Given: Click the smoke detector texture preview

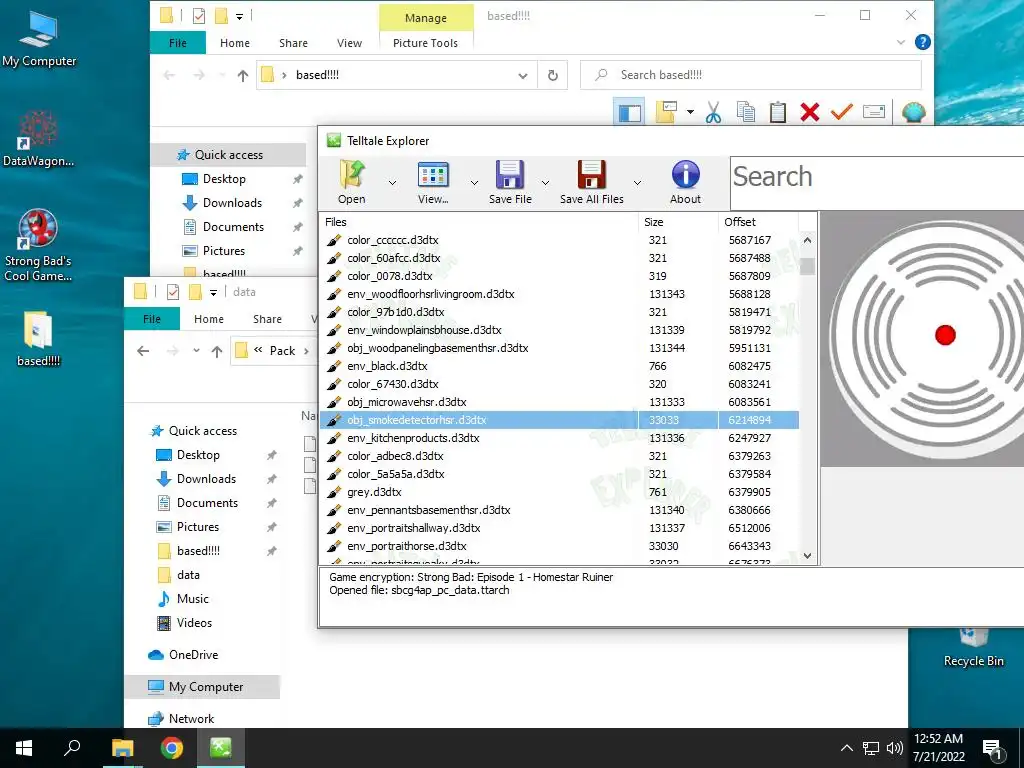Looking at the screenshot, I should (x=922, y=339).
